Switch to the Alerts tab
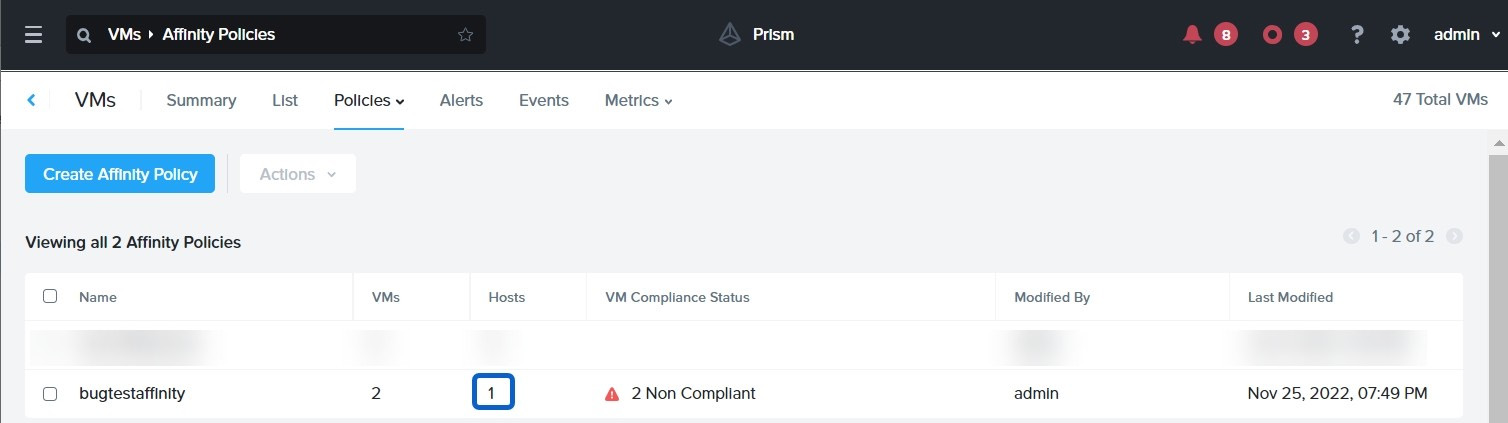 [x=461, y=100]
